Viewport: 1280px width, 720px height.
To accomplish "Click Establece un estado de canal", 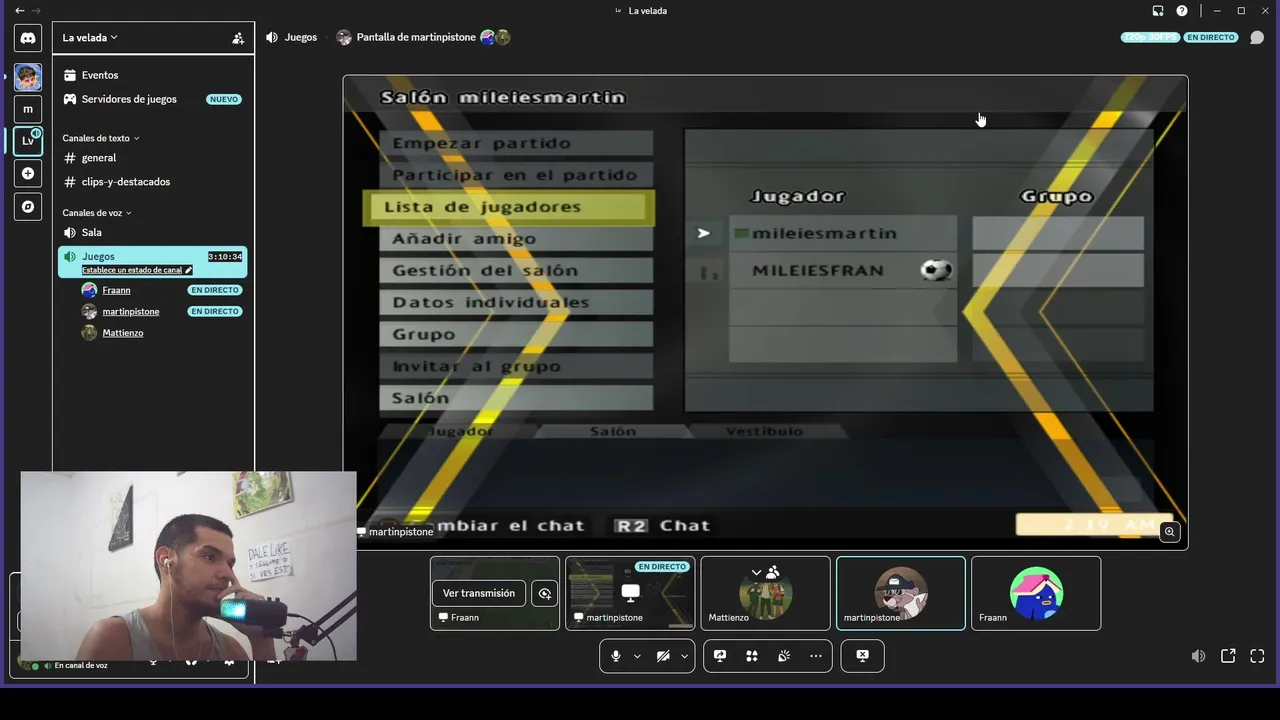I will coord(131,270).
